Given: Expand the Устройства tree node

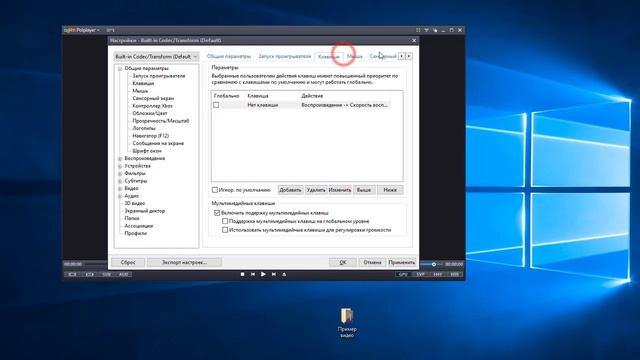Looking at the screenshot, I should (x=120, y=166).
